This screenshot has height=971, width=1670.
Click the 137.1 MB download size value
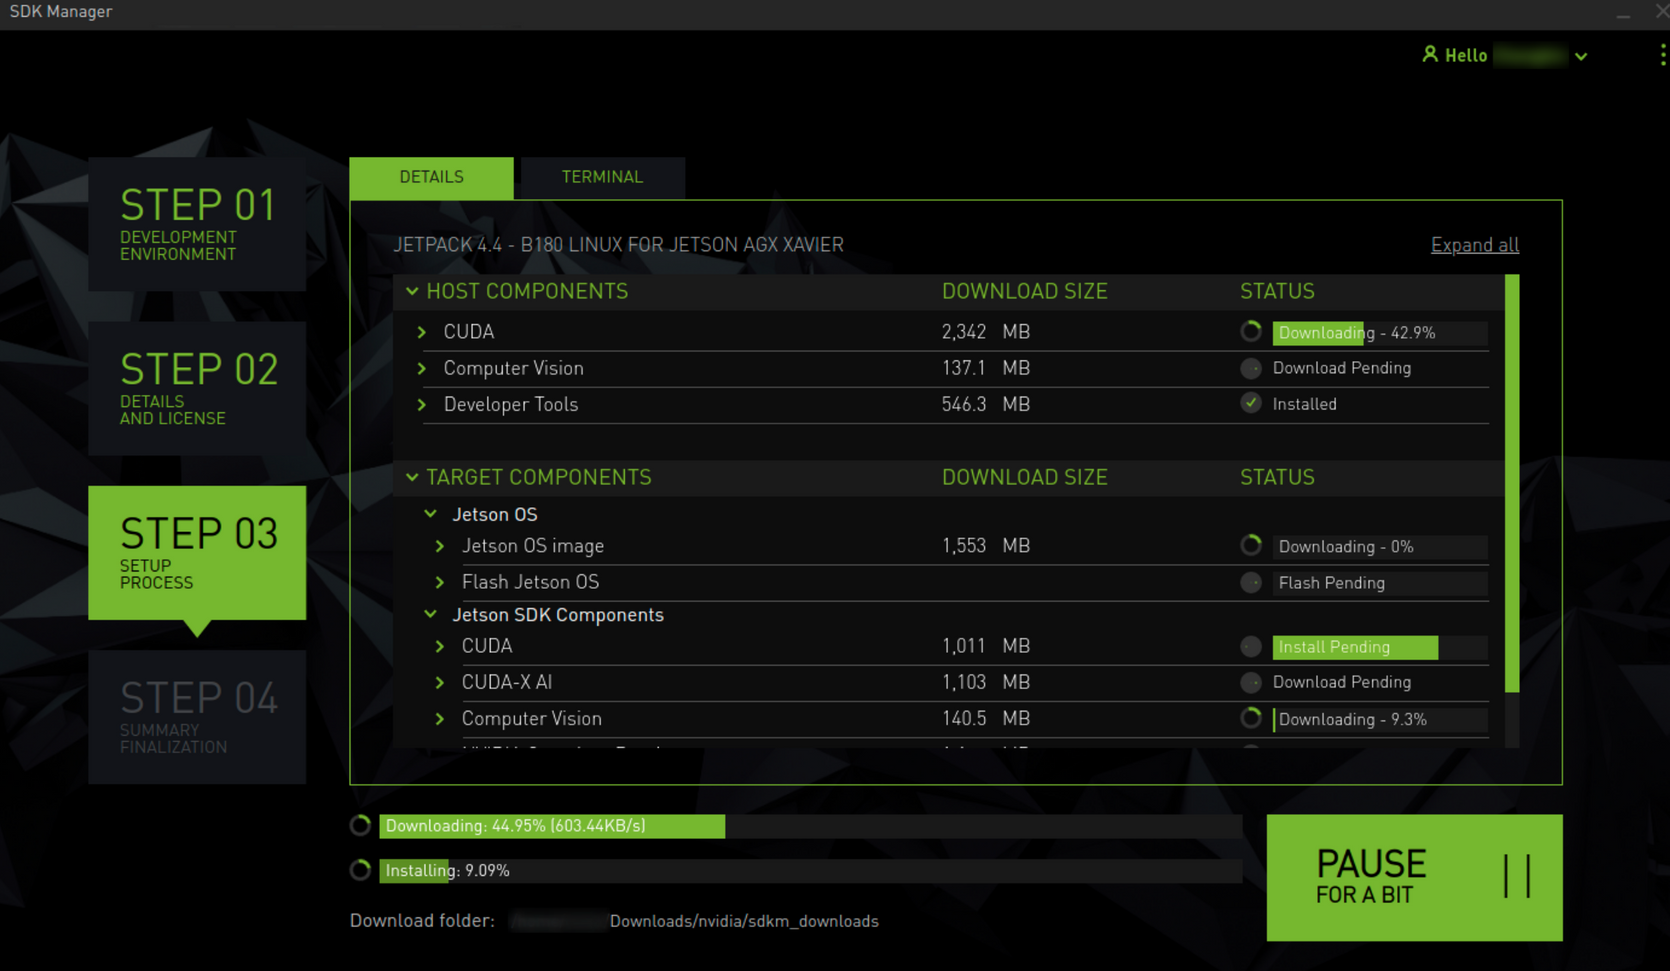pyautogui.click(x=986, y=368)
